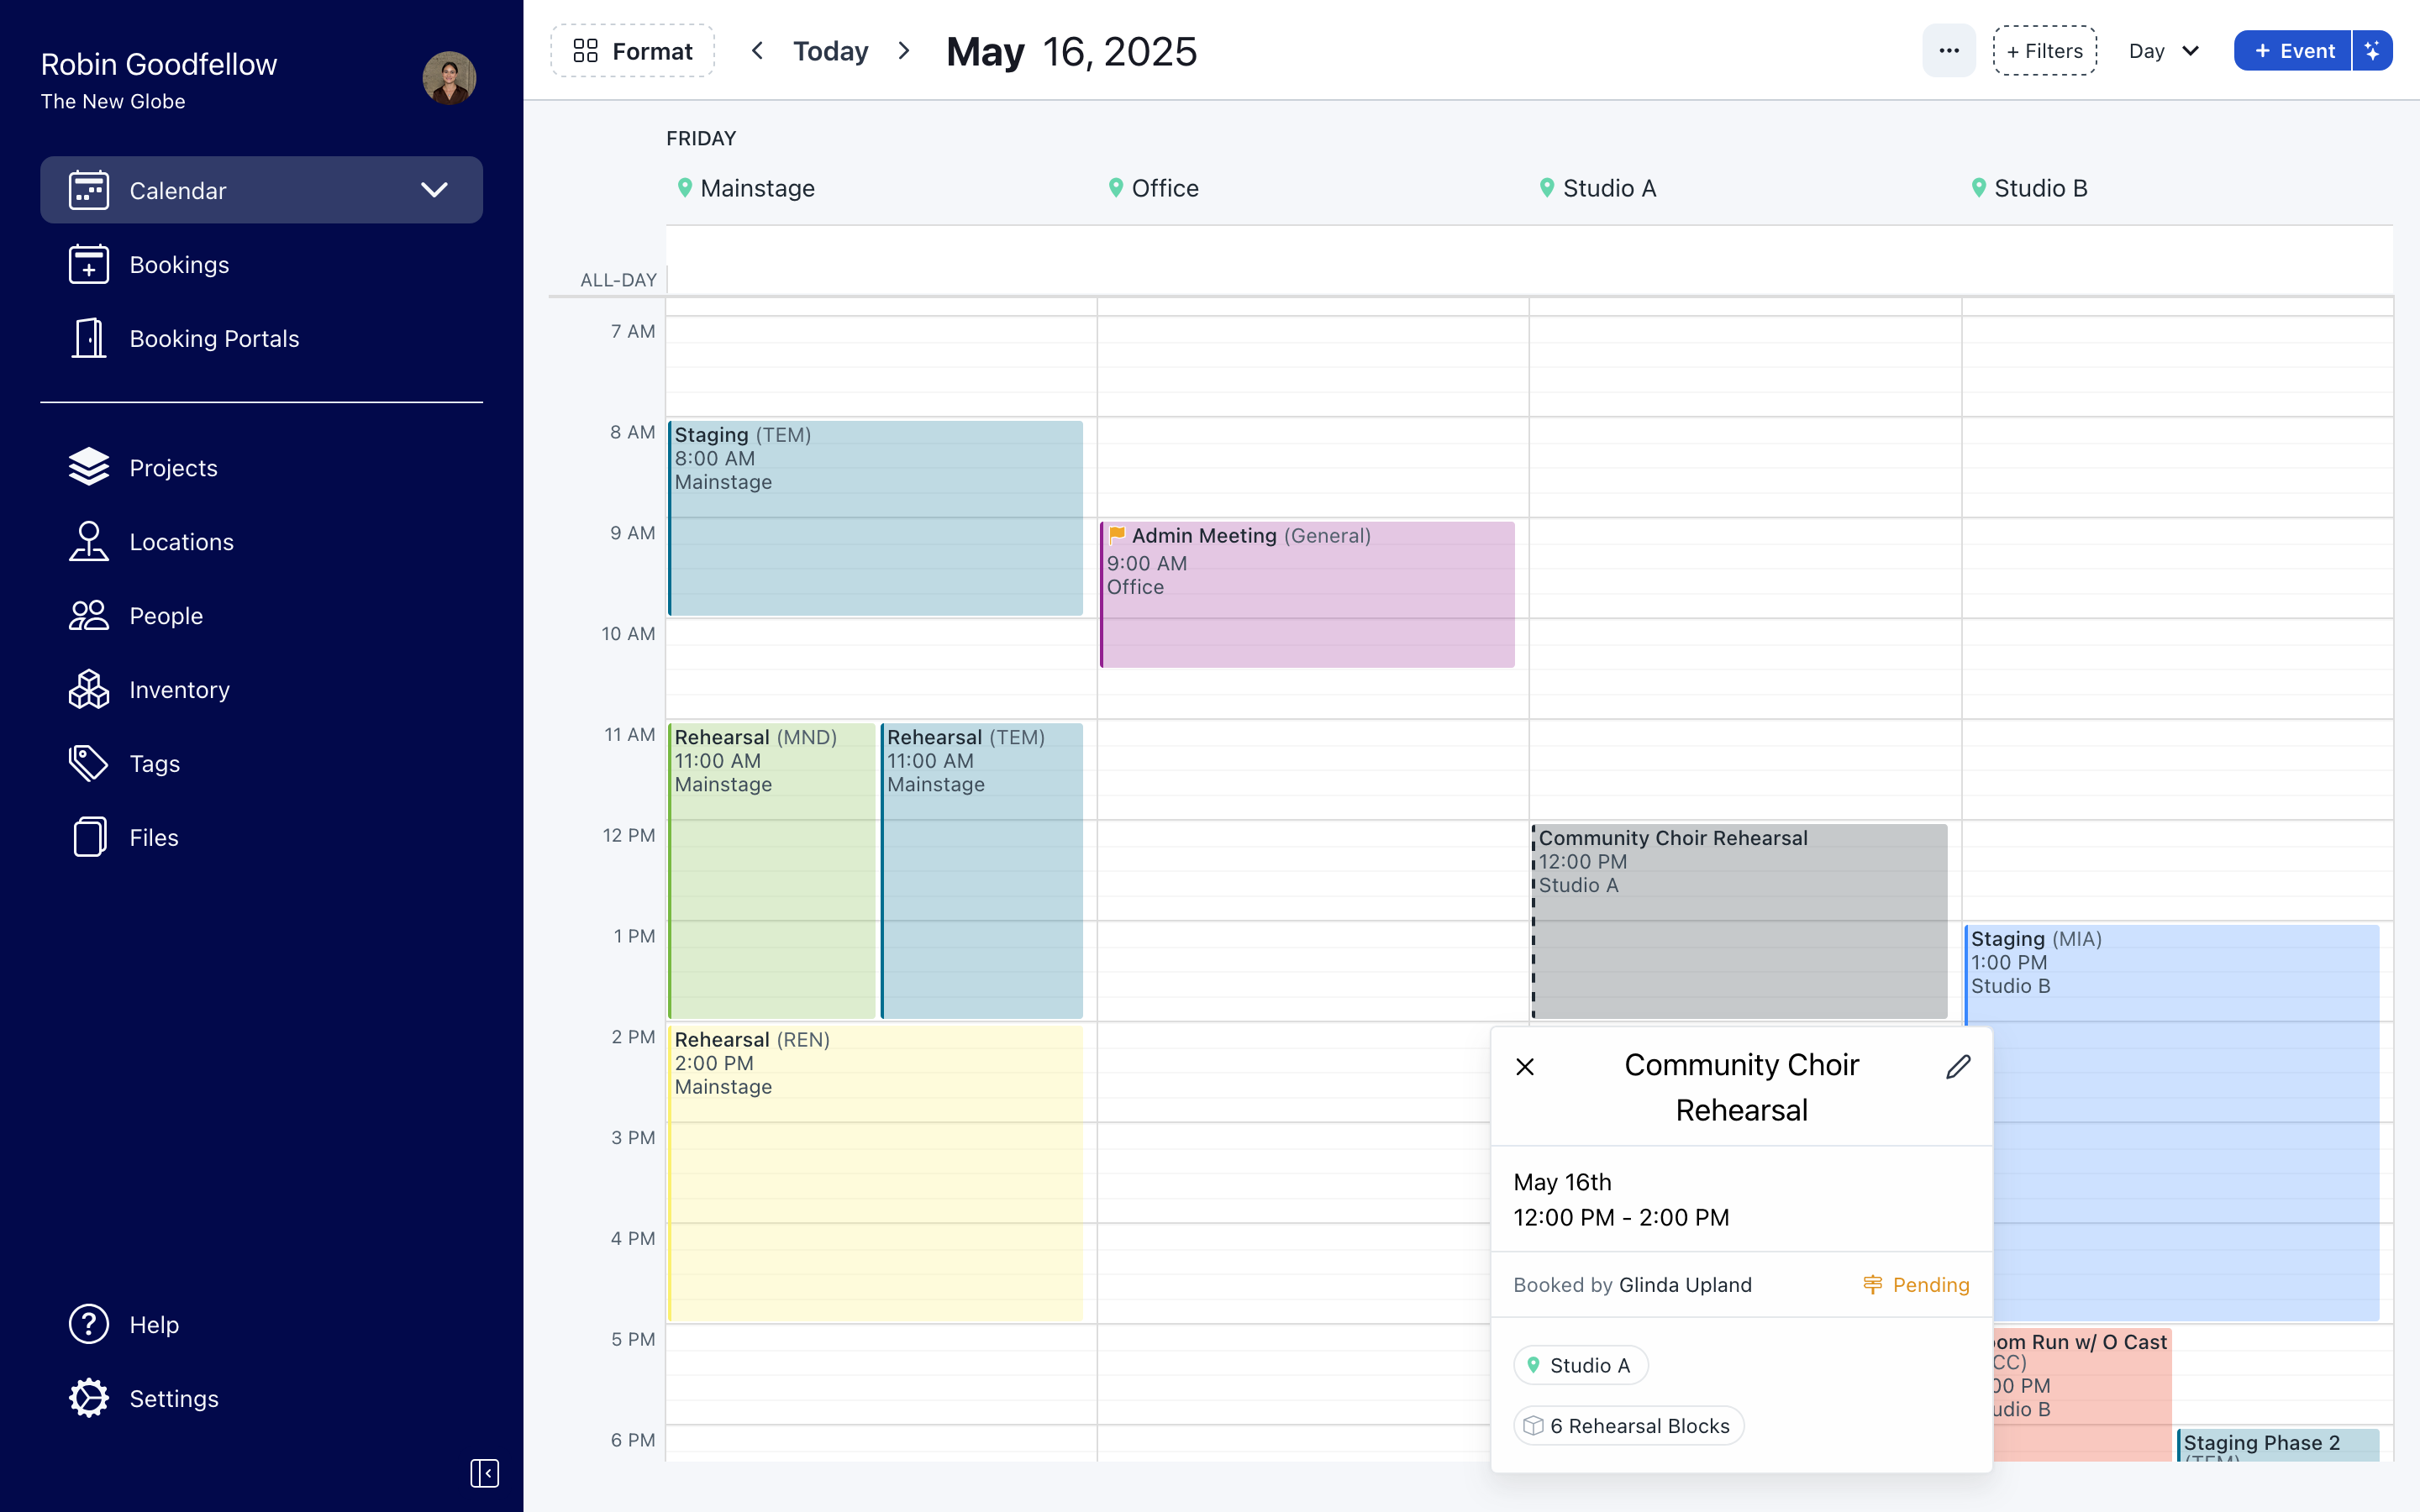This screenshot has width=2420, height=1512.
Task: Click the sparkle AI icon beside Event button
Action: coord(2372,51)
